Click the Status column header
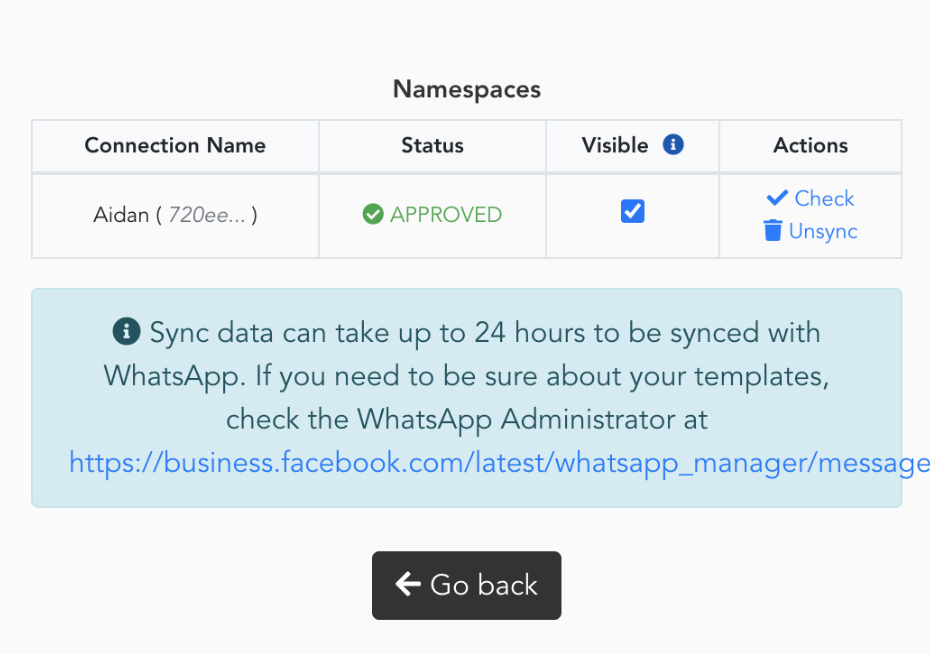930x654 pixels. click(432, 145)
